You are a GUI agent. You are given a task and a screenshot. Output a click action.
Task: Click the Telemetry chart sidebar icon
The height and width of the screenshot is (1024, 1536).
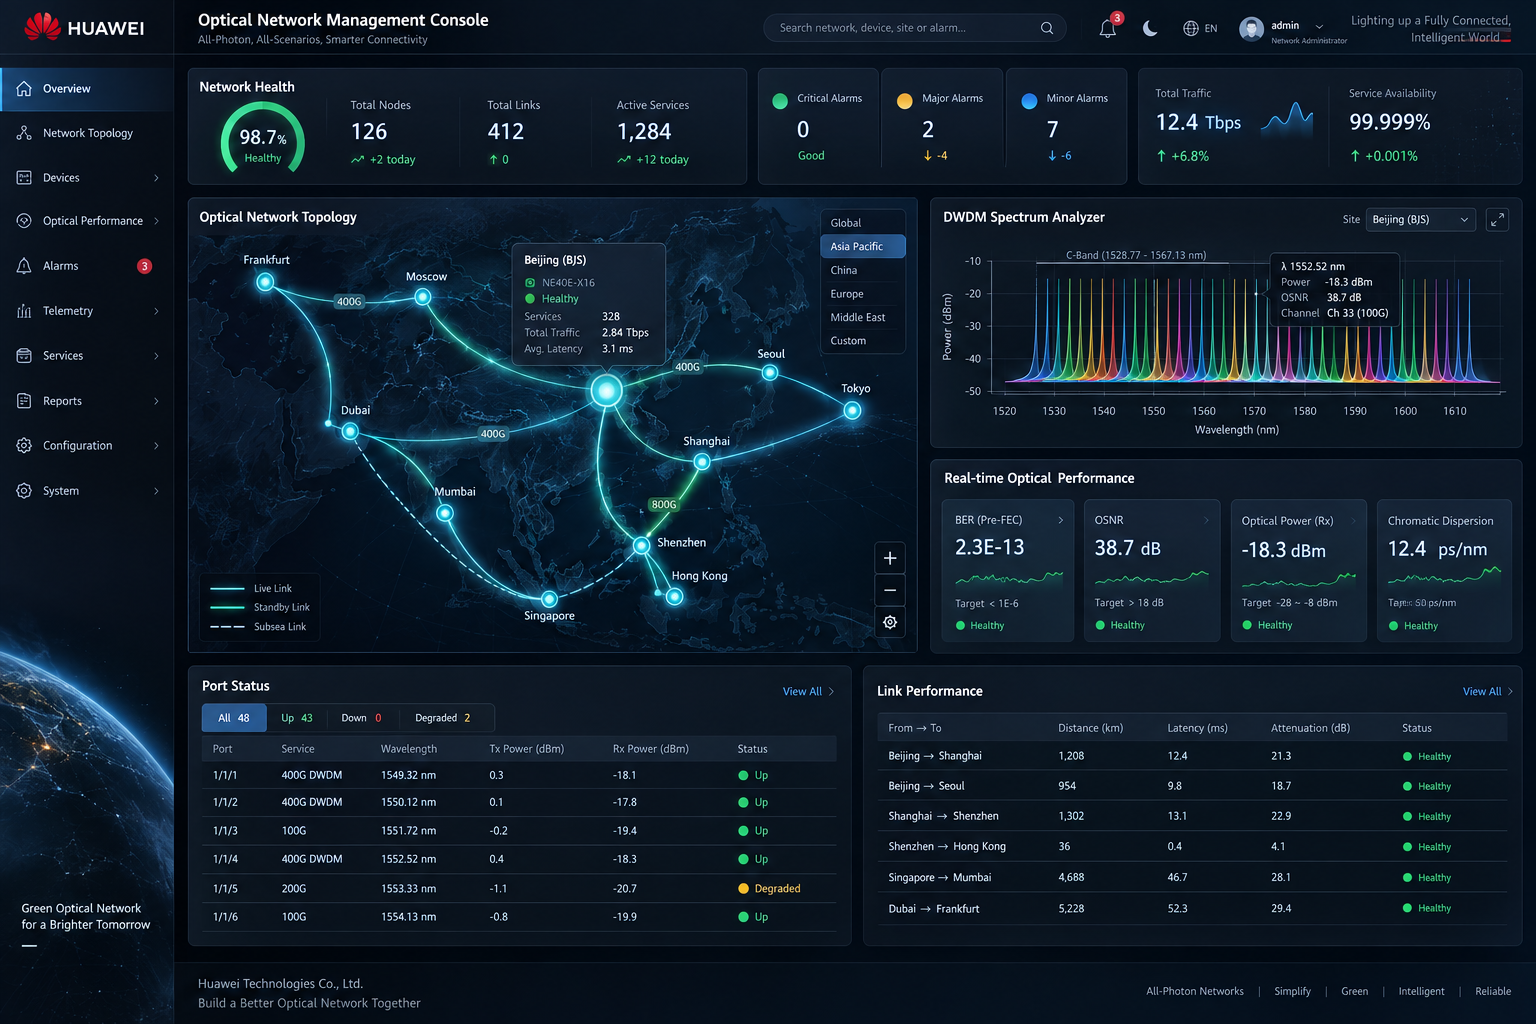[x=24, y=311]
